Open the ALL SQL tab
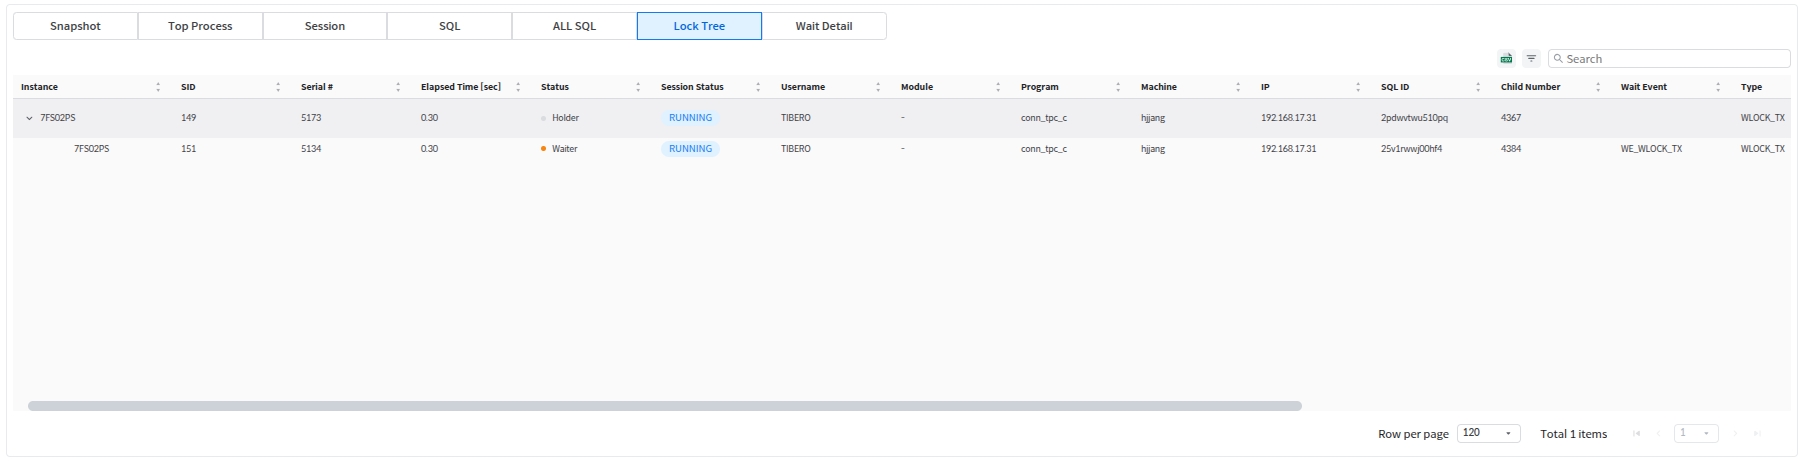 tap(574, 26)
